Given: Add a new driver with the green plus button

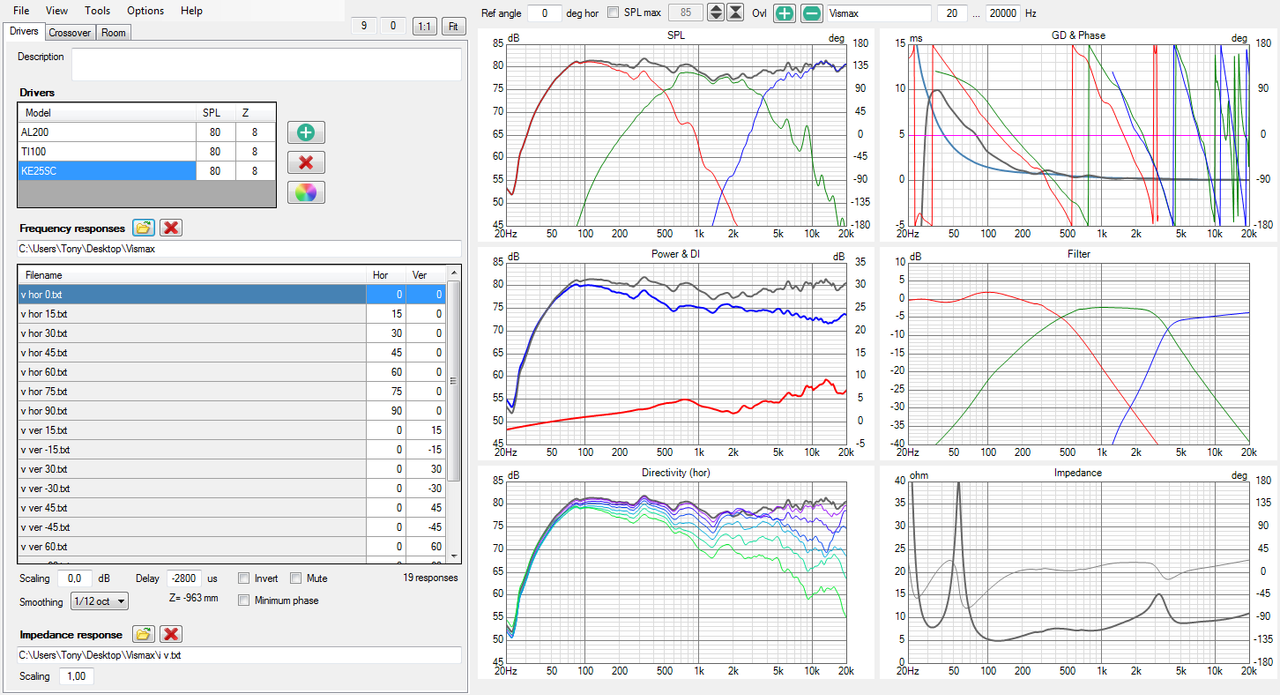Looking at the screenshot, I should coord(306,132).
